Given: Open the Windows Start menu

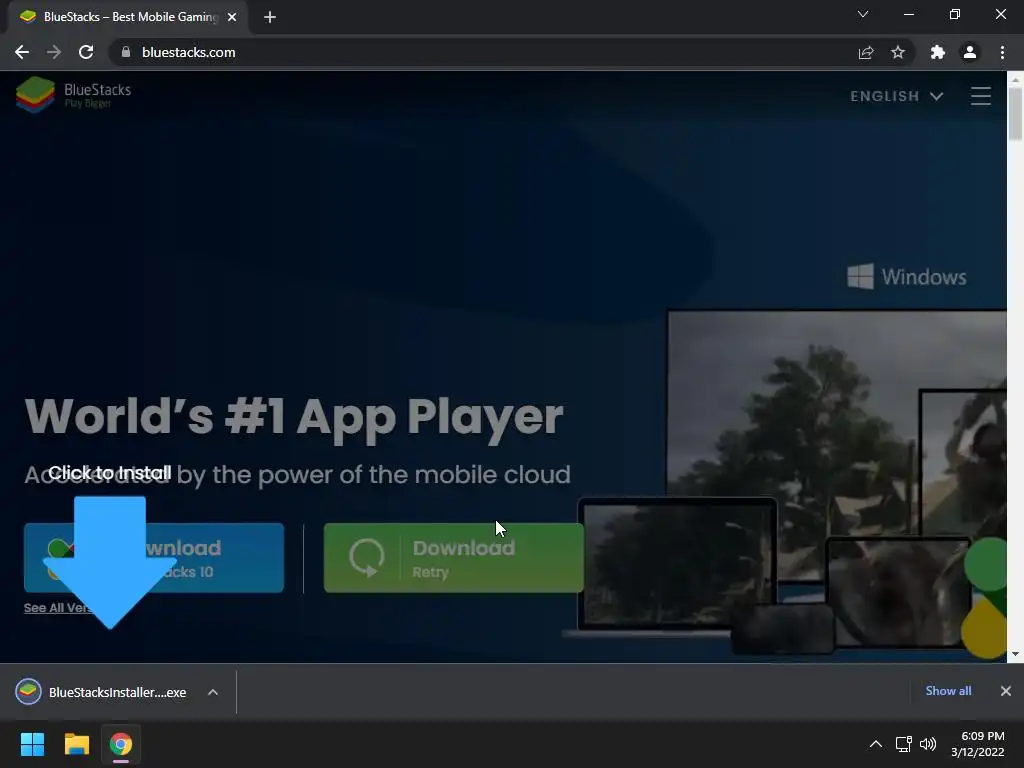Looking at the screenshot, I should click(32, 744).
